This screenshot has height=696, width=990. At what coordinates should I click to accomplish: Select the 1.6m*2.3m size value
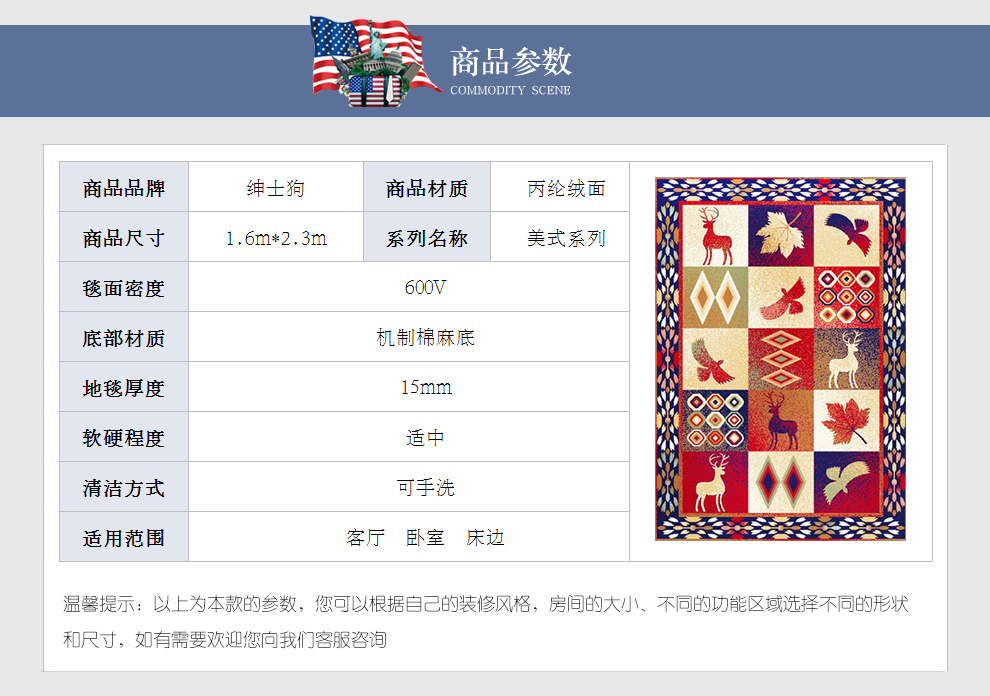277,238
